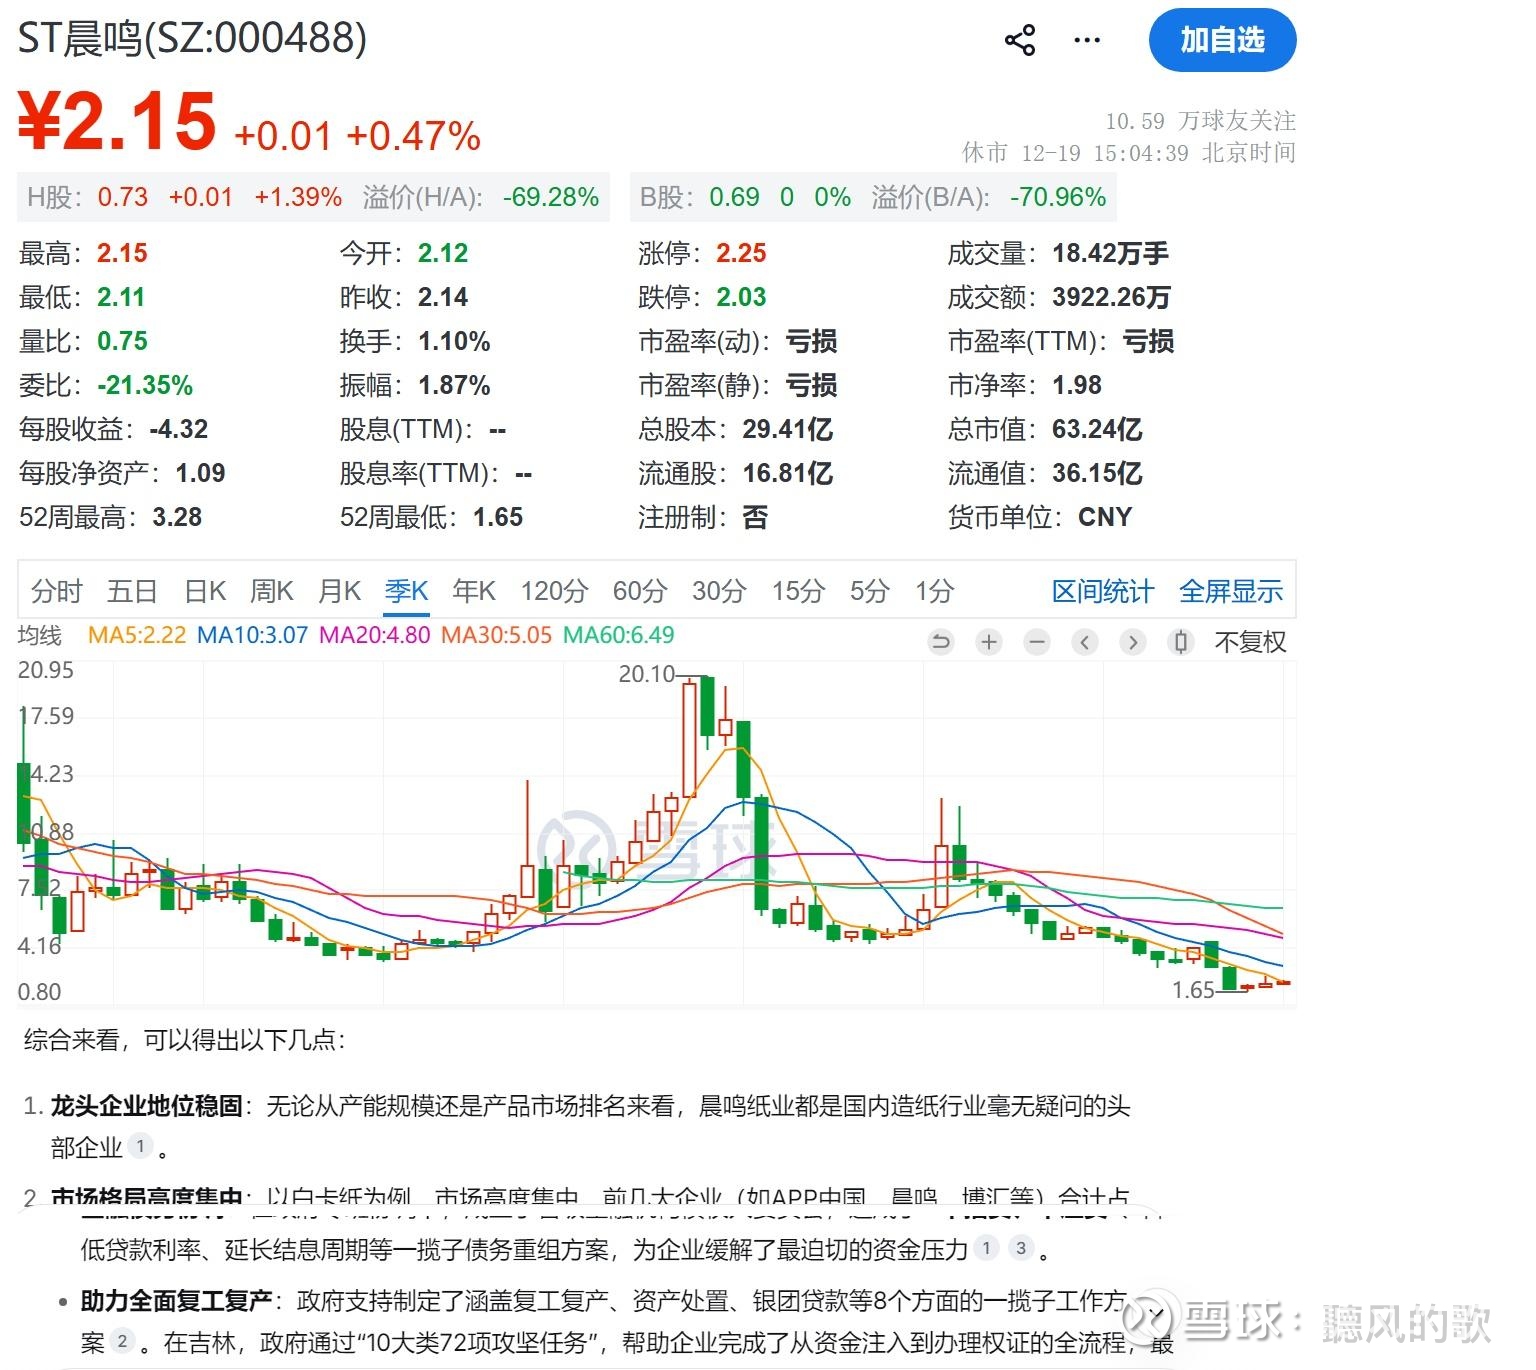The width and height of the screenshot is (1536, 1370).
Task: Switch to the 1分 chart tab
Action: pos(934,592)
